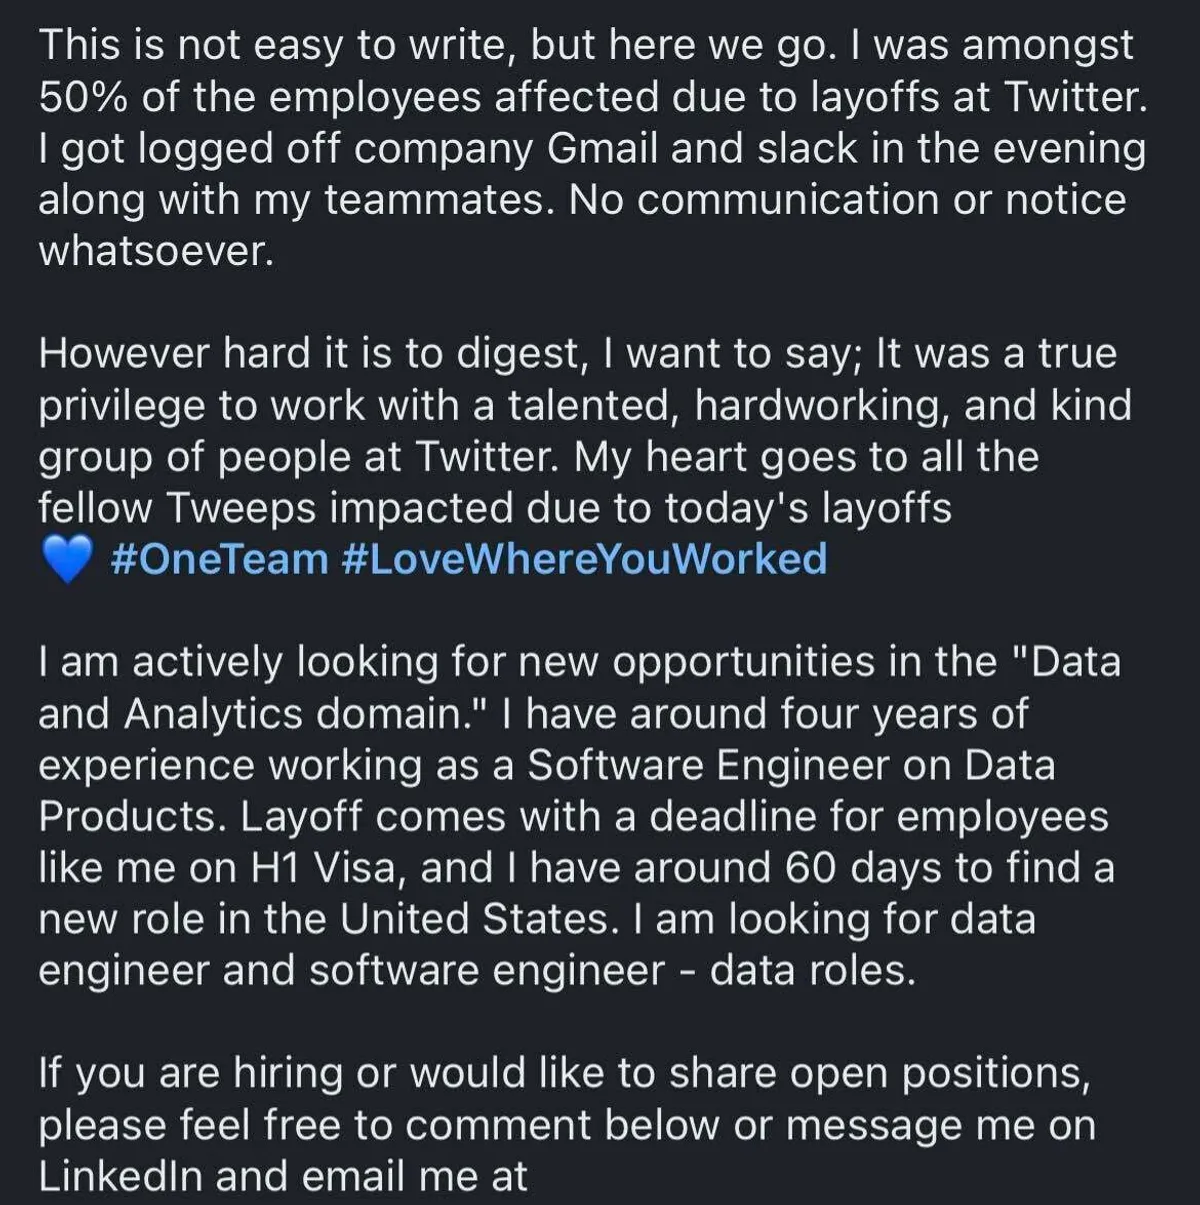Select the word "whatsoever." in the first paragraph
The image size is (1200, 1205).
(x=155, y=250)
